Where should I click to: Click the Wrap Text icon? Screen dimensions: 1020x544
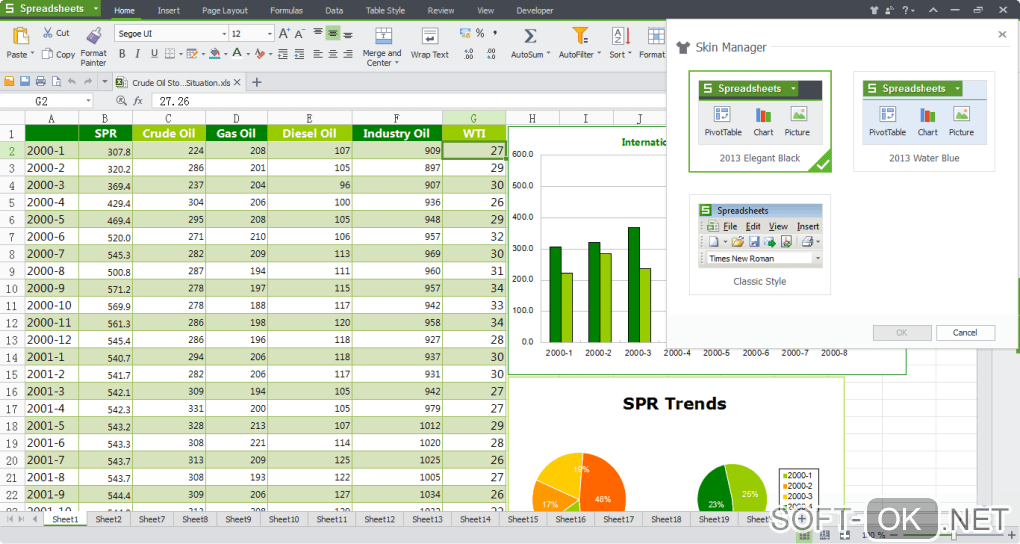[430, 36]
